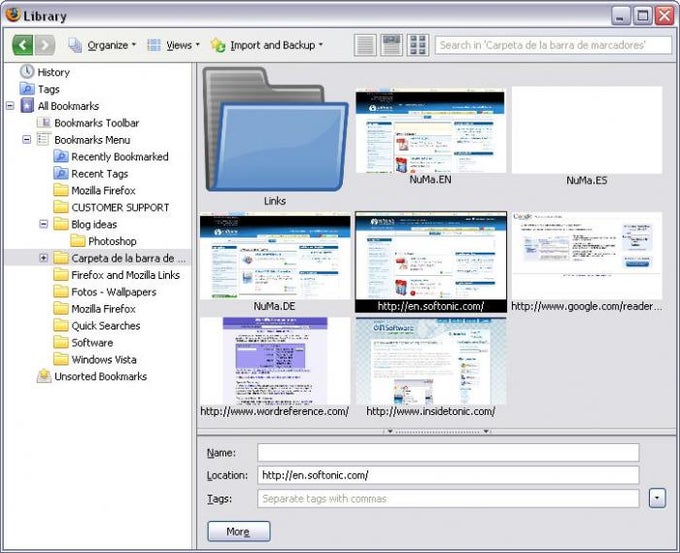The width and height of the screenshot is (680, 553).
Task: Select the google.com/reader bookmark thumbnail
Action: (x=587, y=256)
